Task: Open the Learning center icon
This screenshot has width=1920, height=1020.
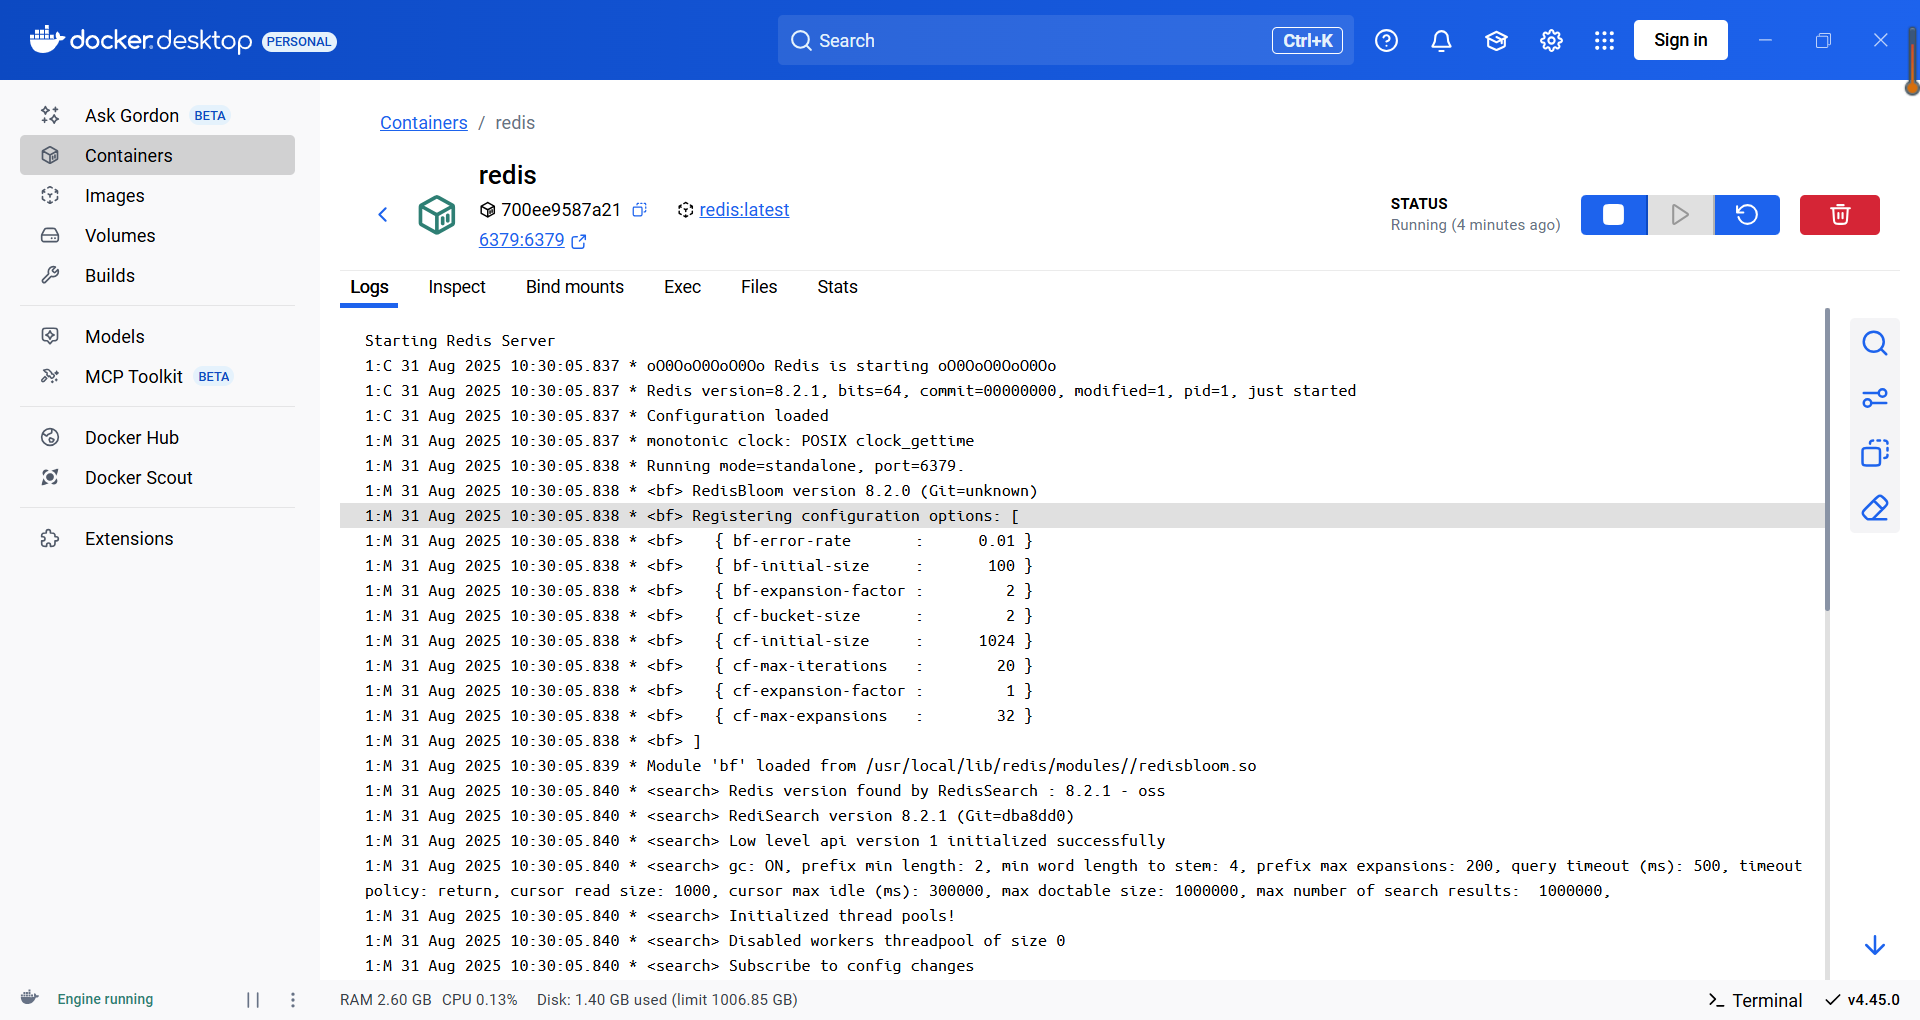Action: pos(1496,40)
